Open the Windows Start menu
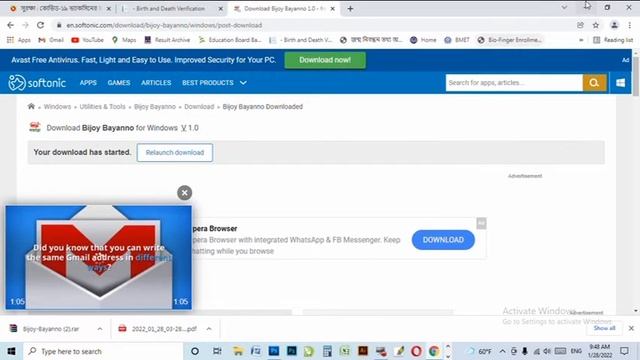This screenshot has width=640, height=360. [11, 351]
